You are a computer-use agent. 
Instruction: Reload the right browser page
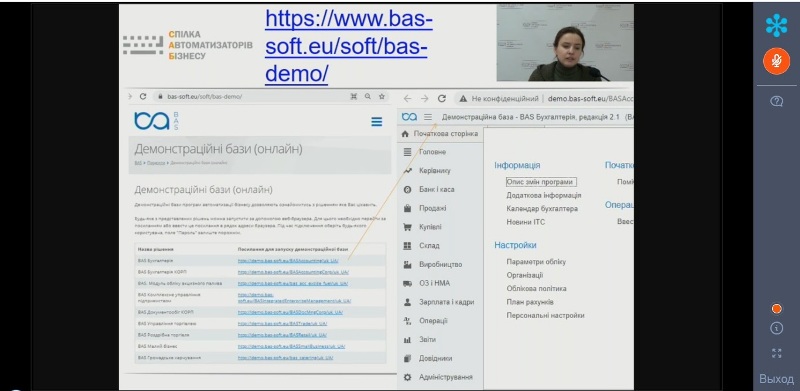point(442,99)
